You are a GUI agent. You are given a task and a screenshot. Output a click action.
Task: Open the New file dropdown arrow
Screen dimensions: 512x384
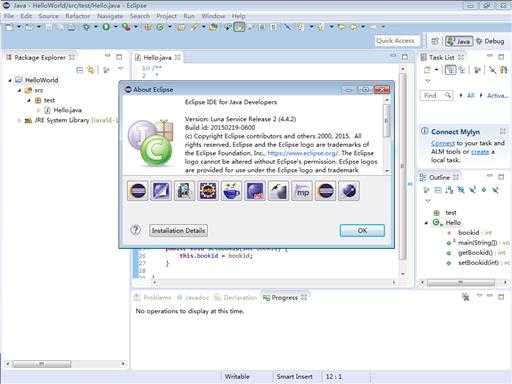(x=19, y=27)
